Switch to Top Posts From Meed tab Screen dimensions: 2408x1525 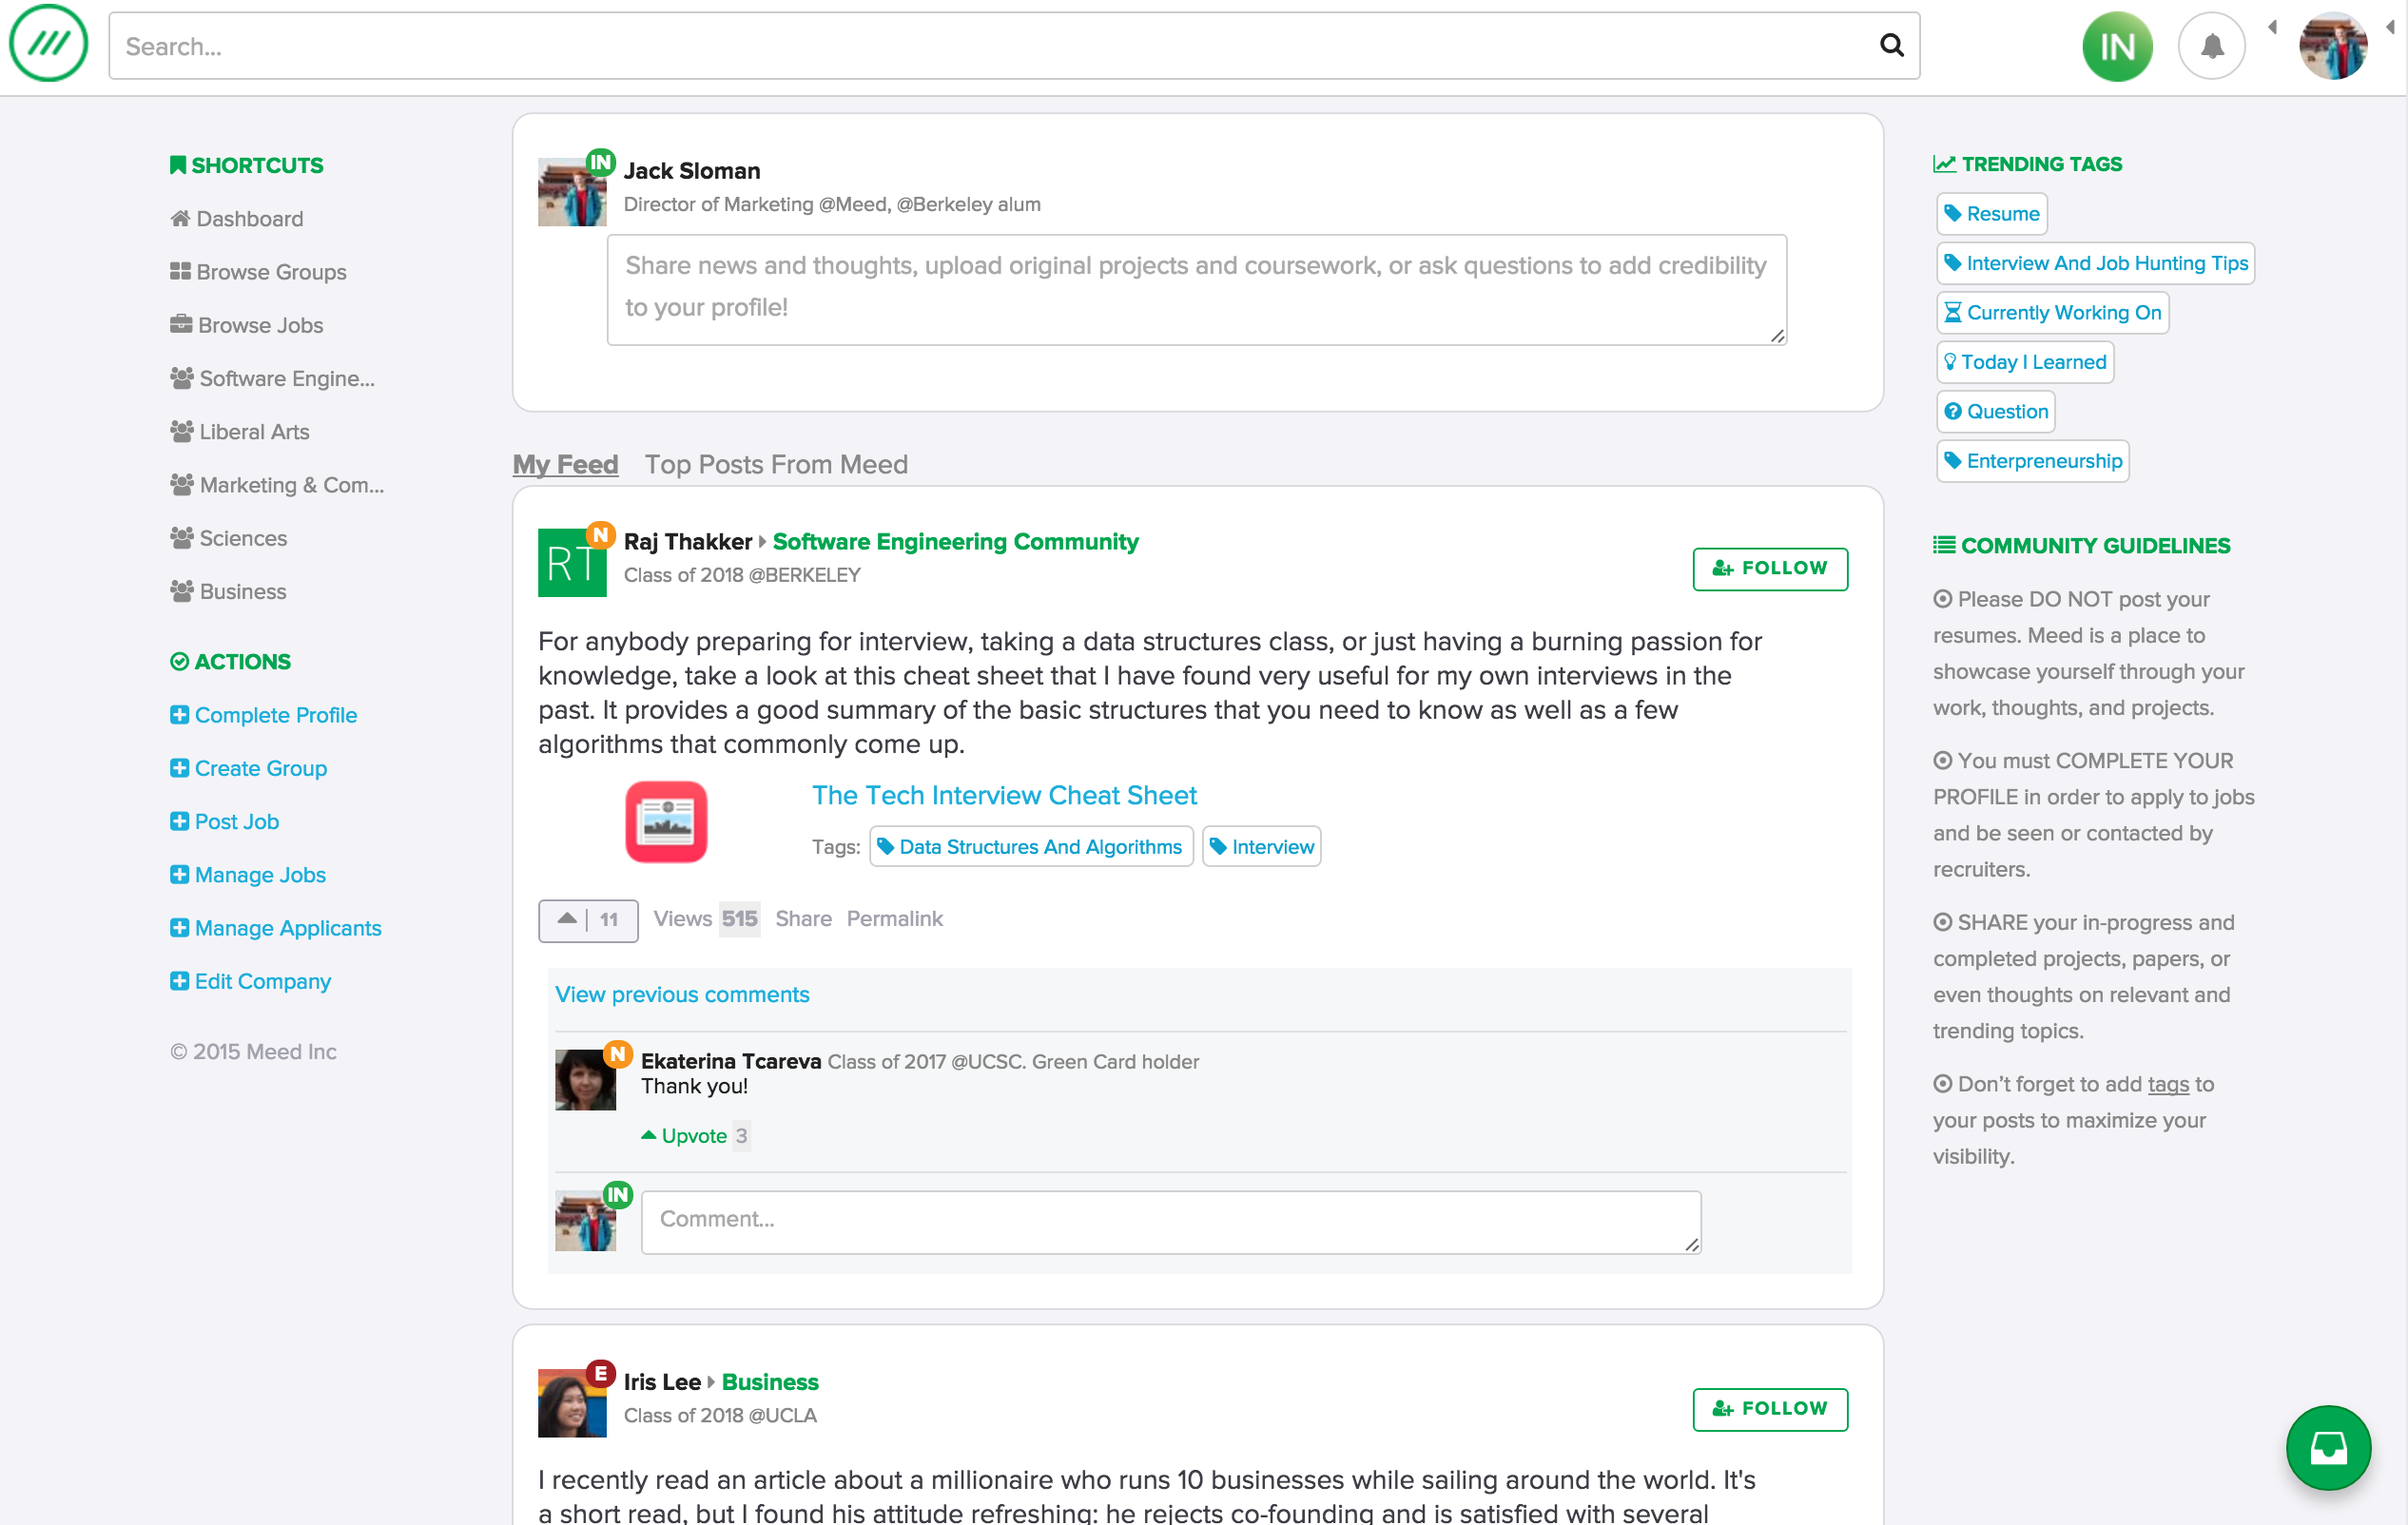(776, 464)
